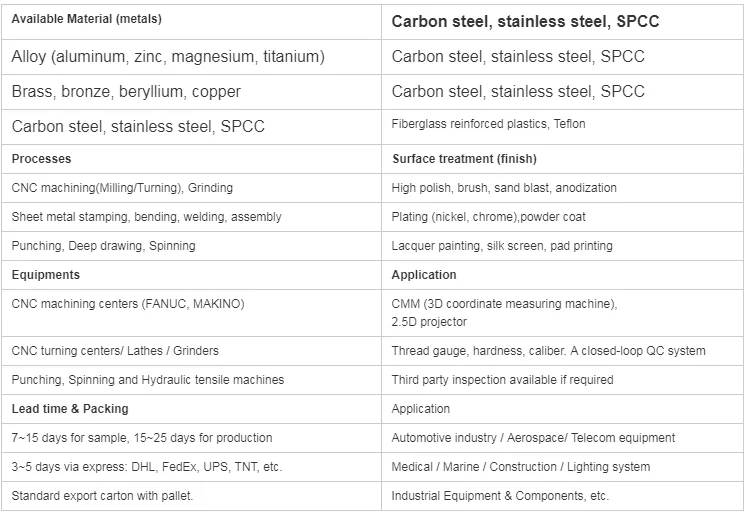
Task: Click the 'Processes' header cell
Action: pyautogui.click(x=192, y=159)
